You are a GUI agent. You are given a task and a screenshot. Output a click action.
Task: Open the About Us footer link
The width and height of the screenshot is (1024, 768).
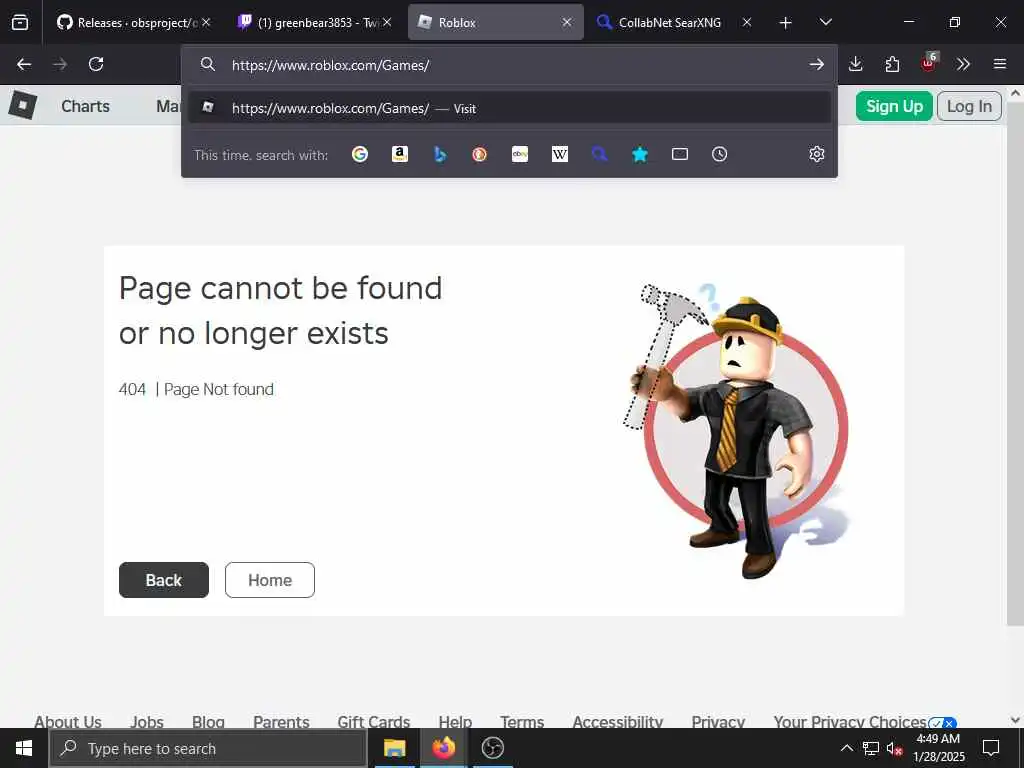click(x=68, y=721)
